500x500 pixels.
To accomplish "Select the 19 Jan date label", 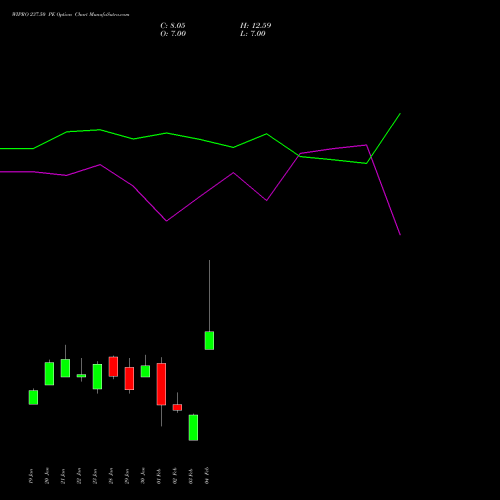I will coord(31,476).
